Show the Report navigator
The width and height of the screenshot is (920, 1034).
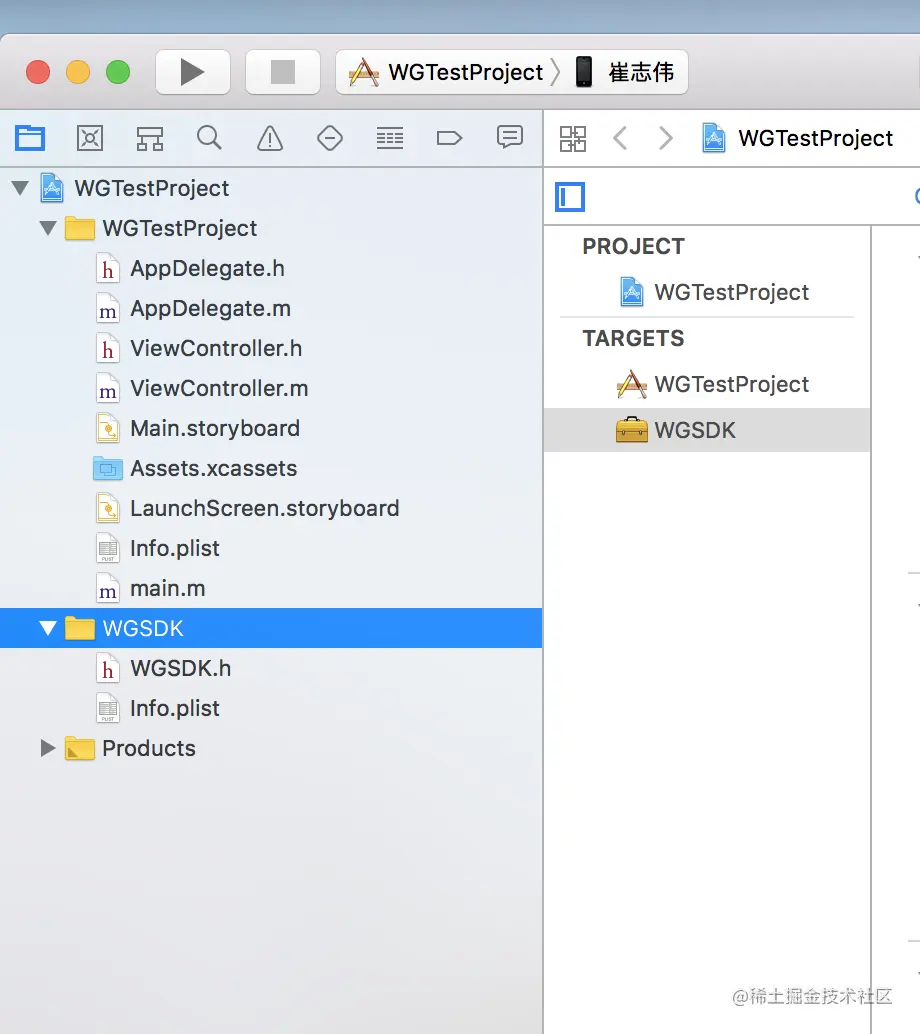[510, 137]
